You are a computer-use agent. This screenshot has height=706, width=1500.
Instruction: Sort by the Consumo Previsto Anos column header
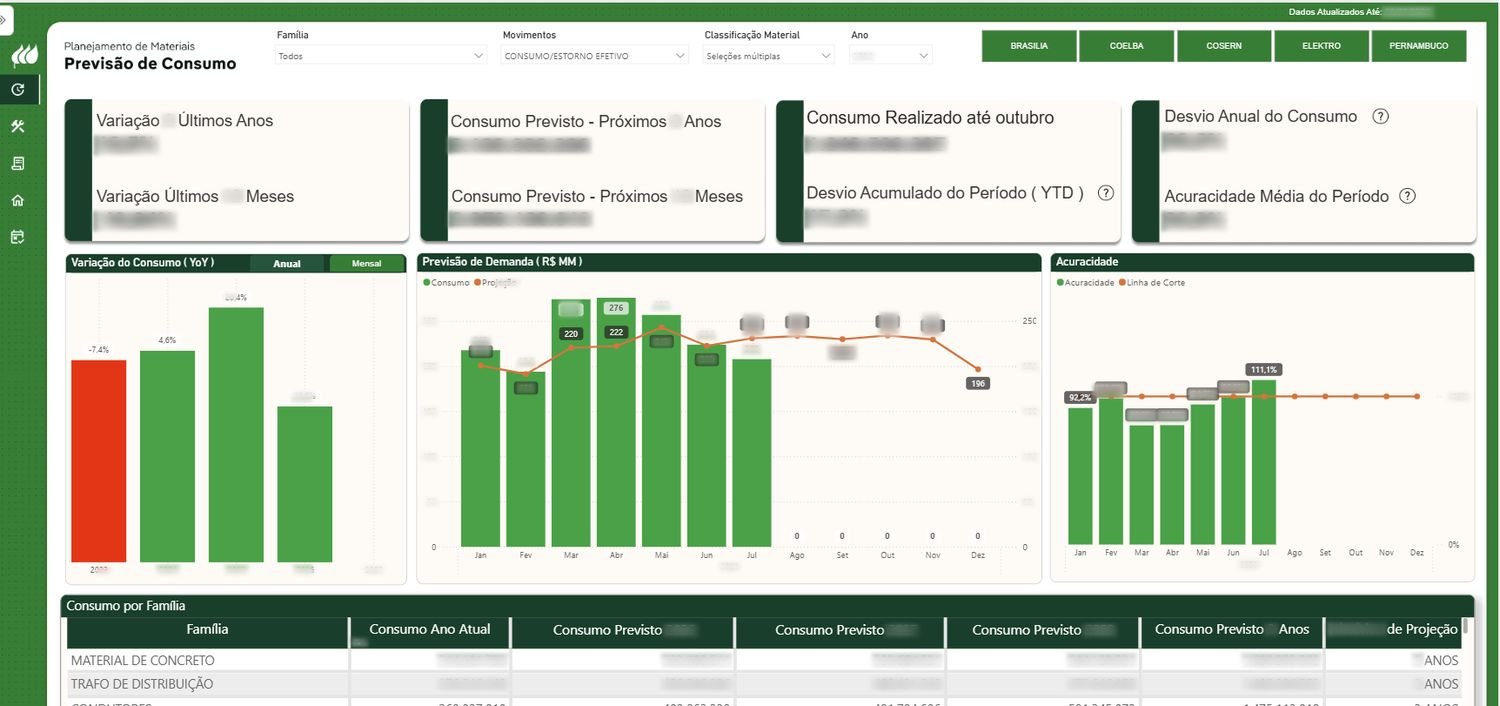1232,630
